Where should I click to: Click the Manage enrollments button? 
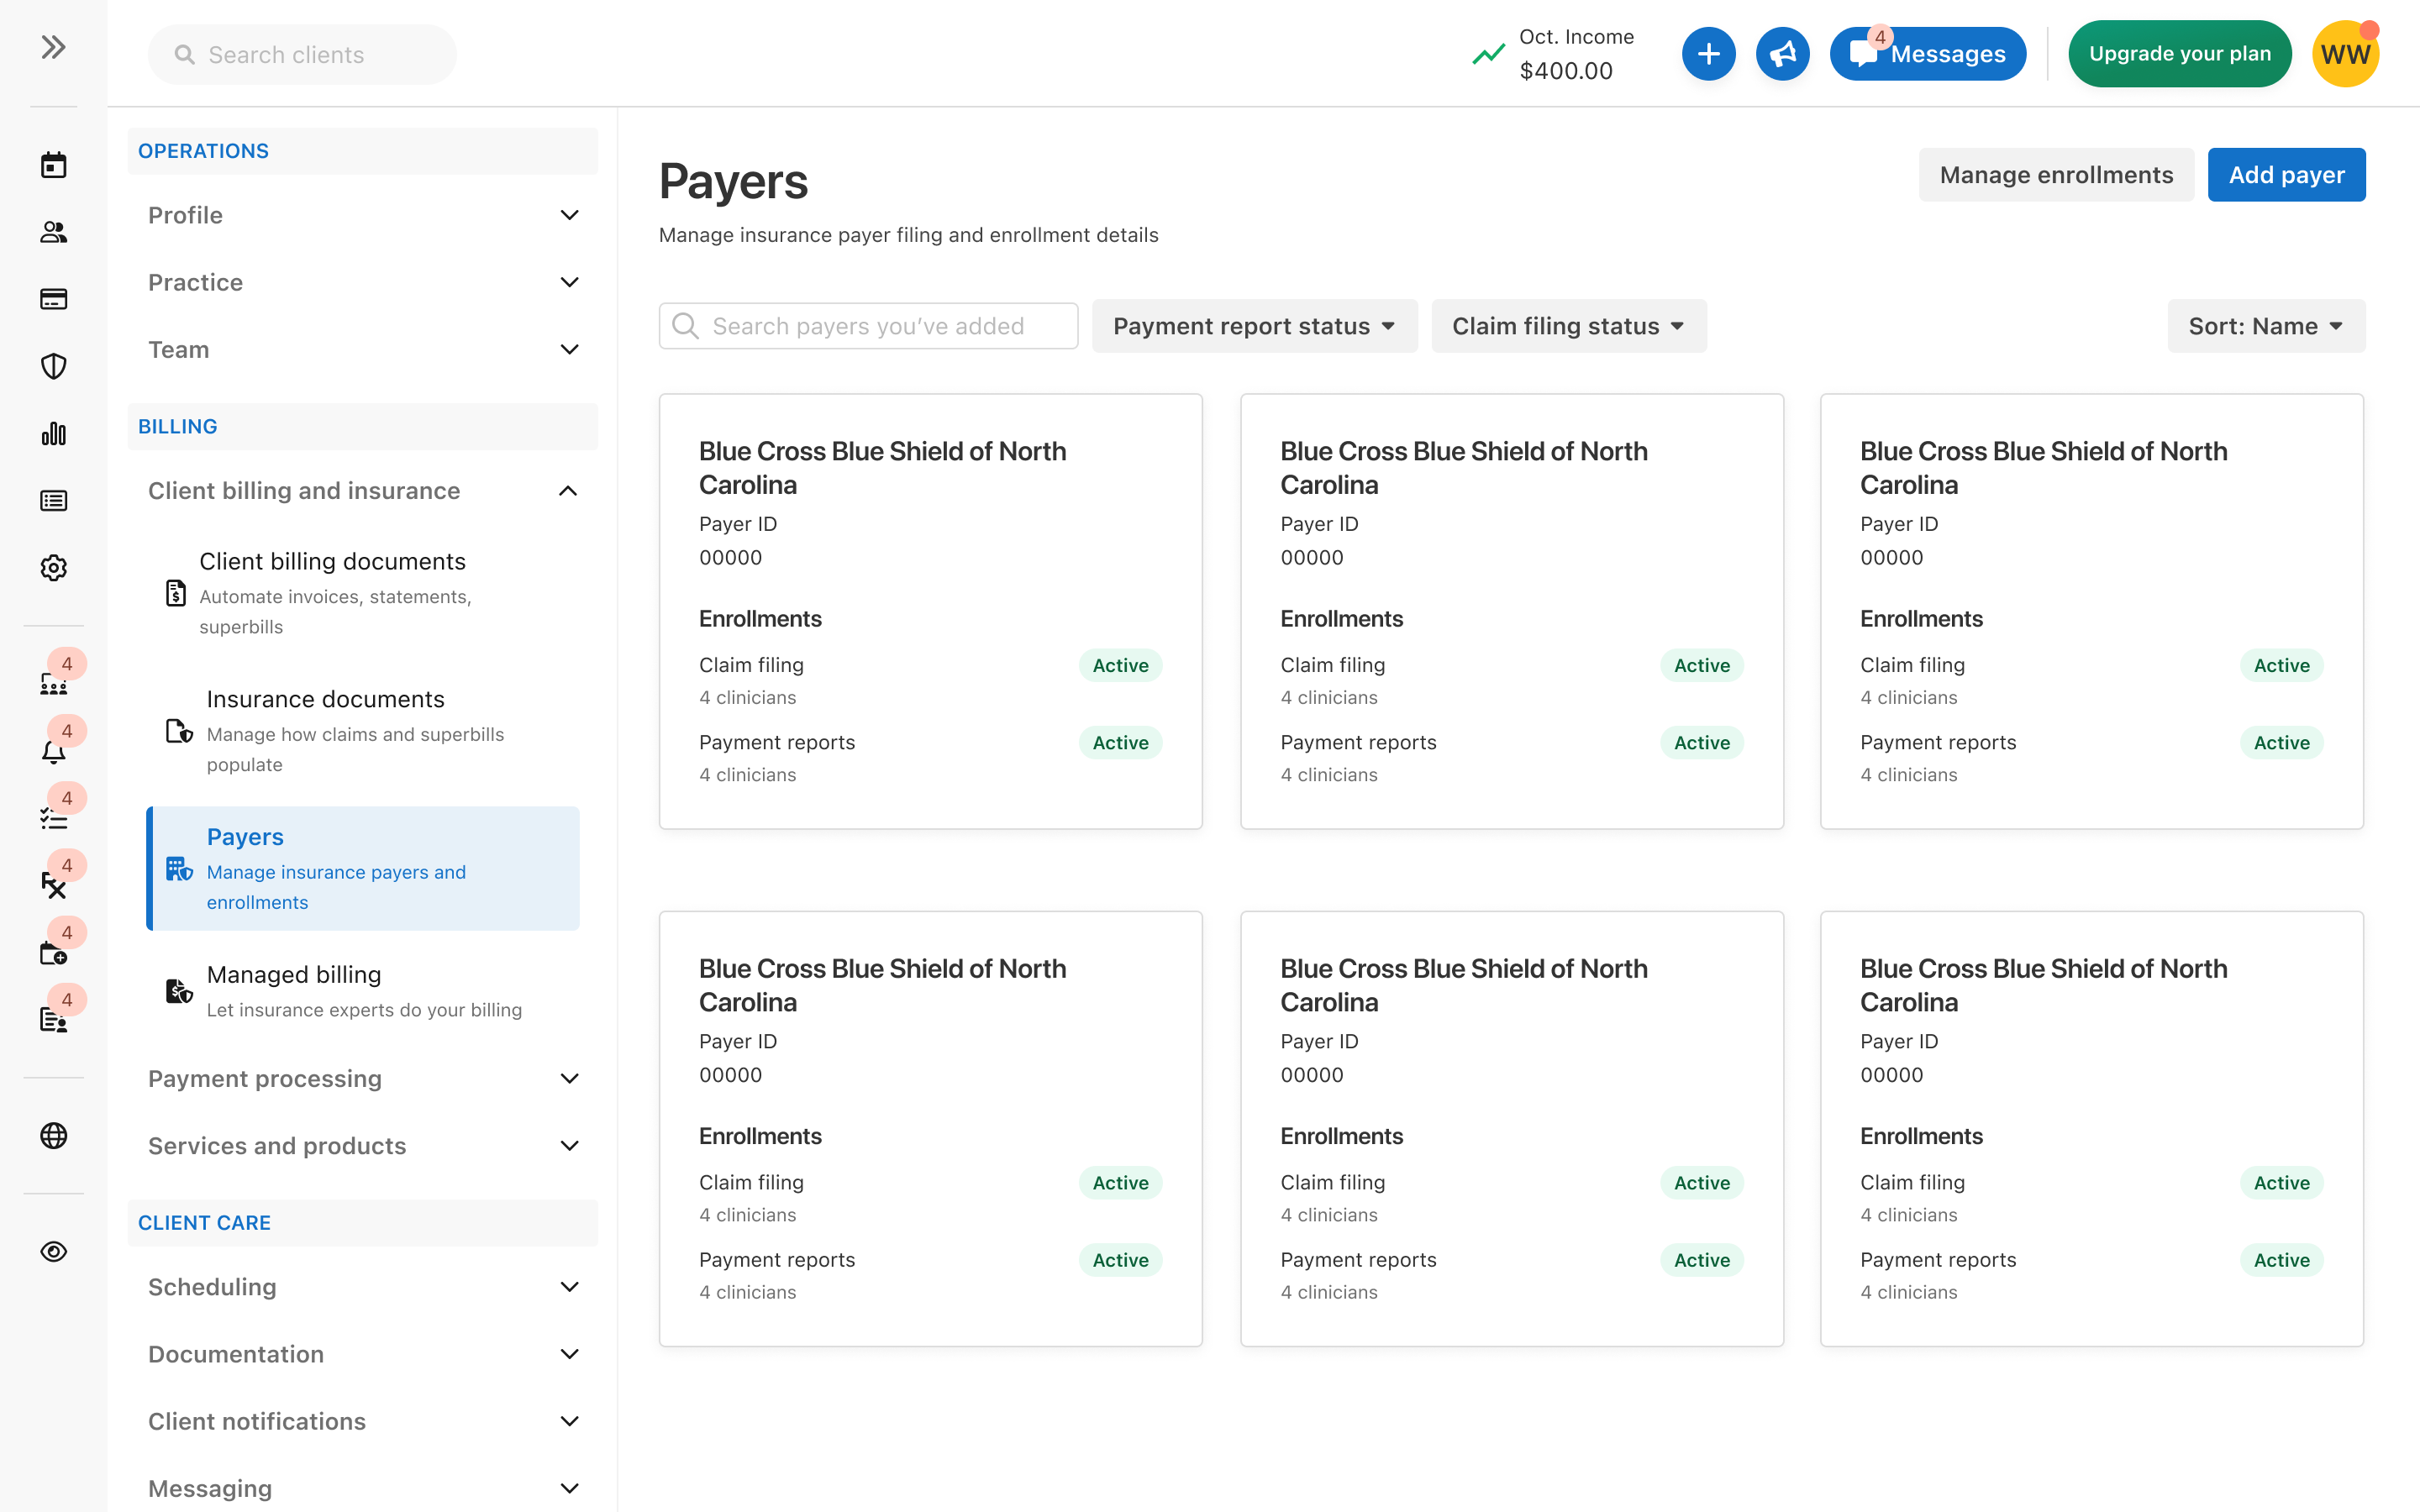(2055, 175)
